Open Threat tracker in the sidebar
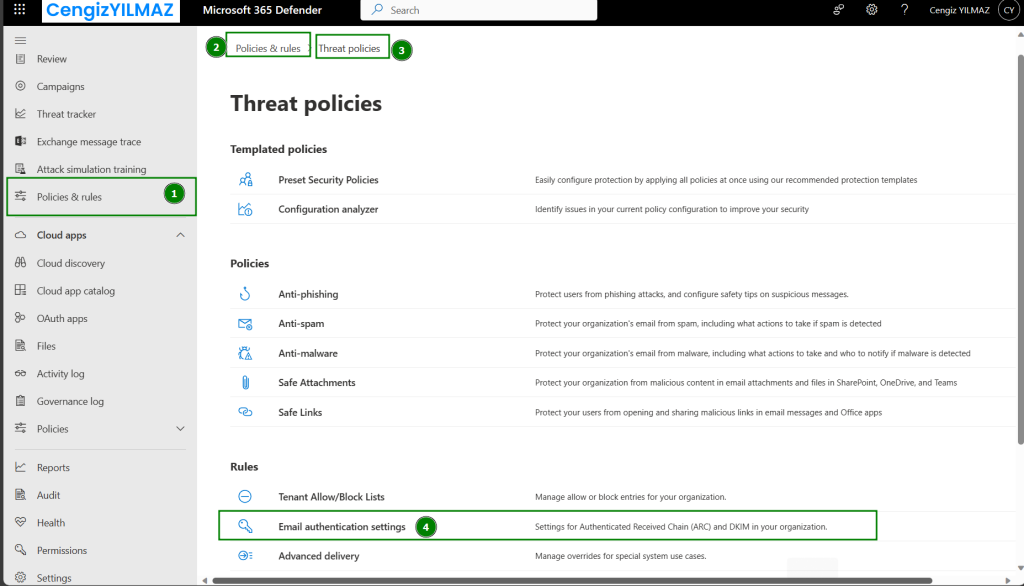1024x586 pixels. [x=66, y=114]
